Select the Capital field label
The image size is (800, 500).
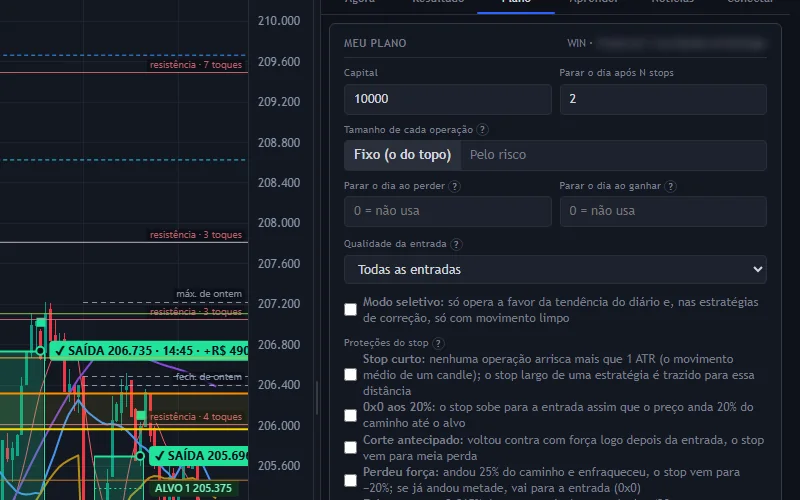point(361,73)
